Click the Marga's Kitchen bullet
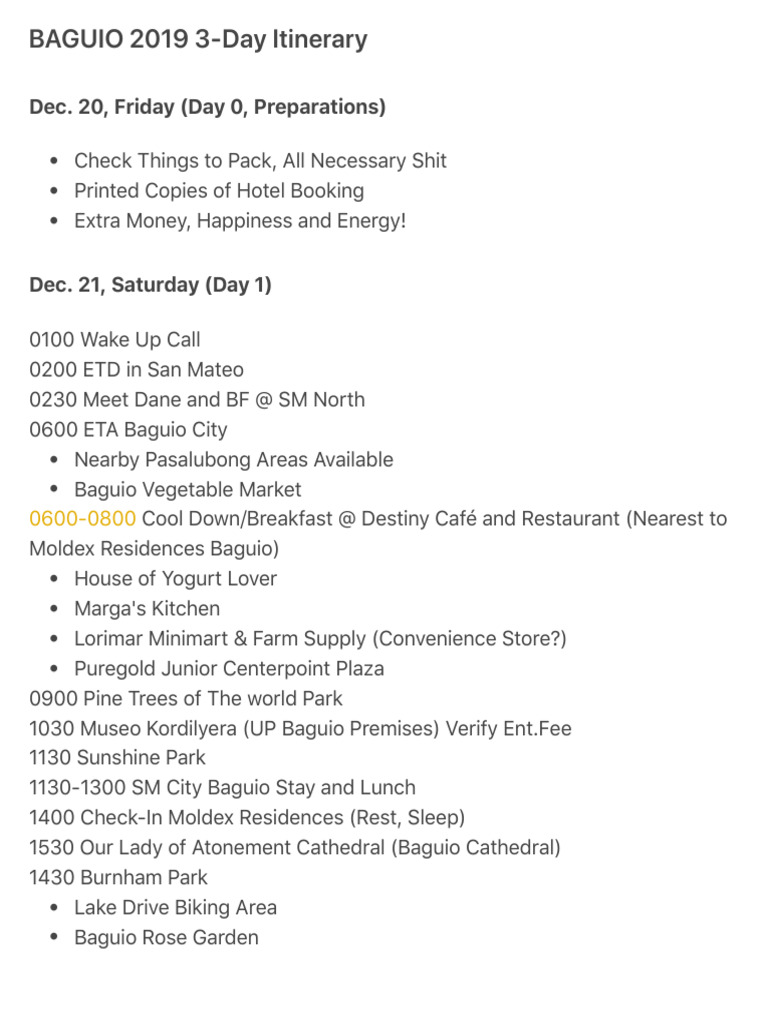This screenshot has width=768, height=1024. pyautogui.click(x=147, y=609)
